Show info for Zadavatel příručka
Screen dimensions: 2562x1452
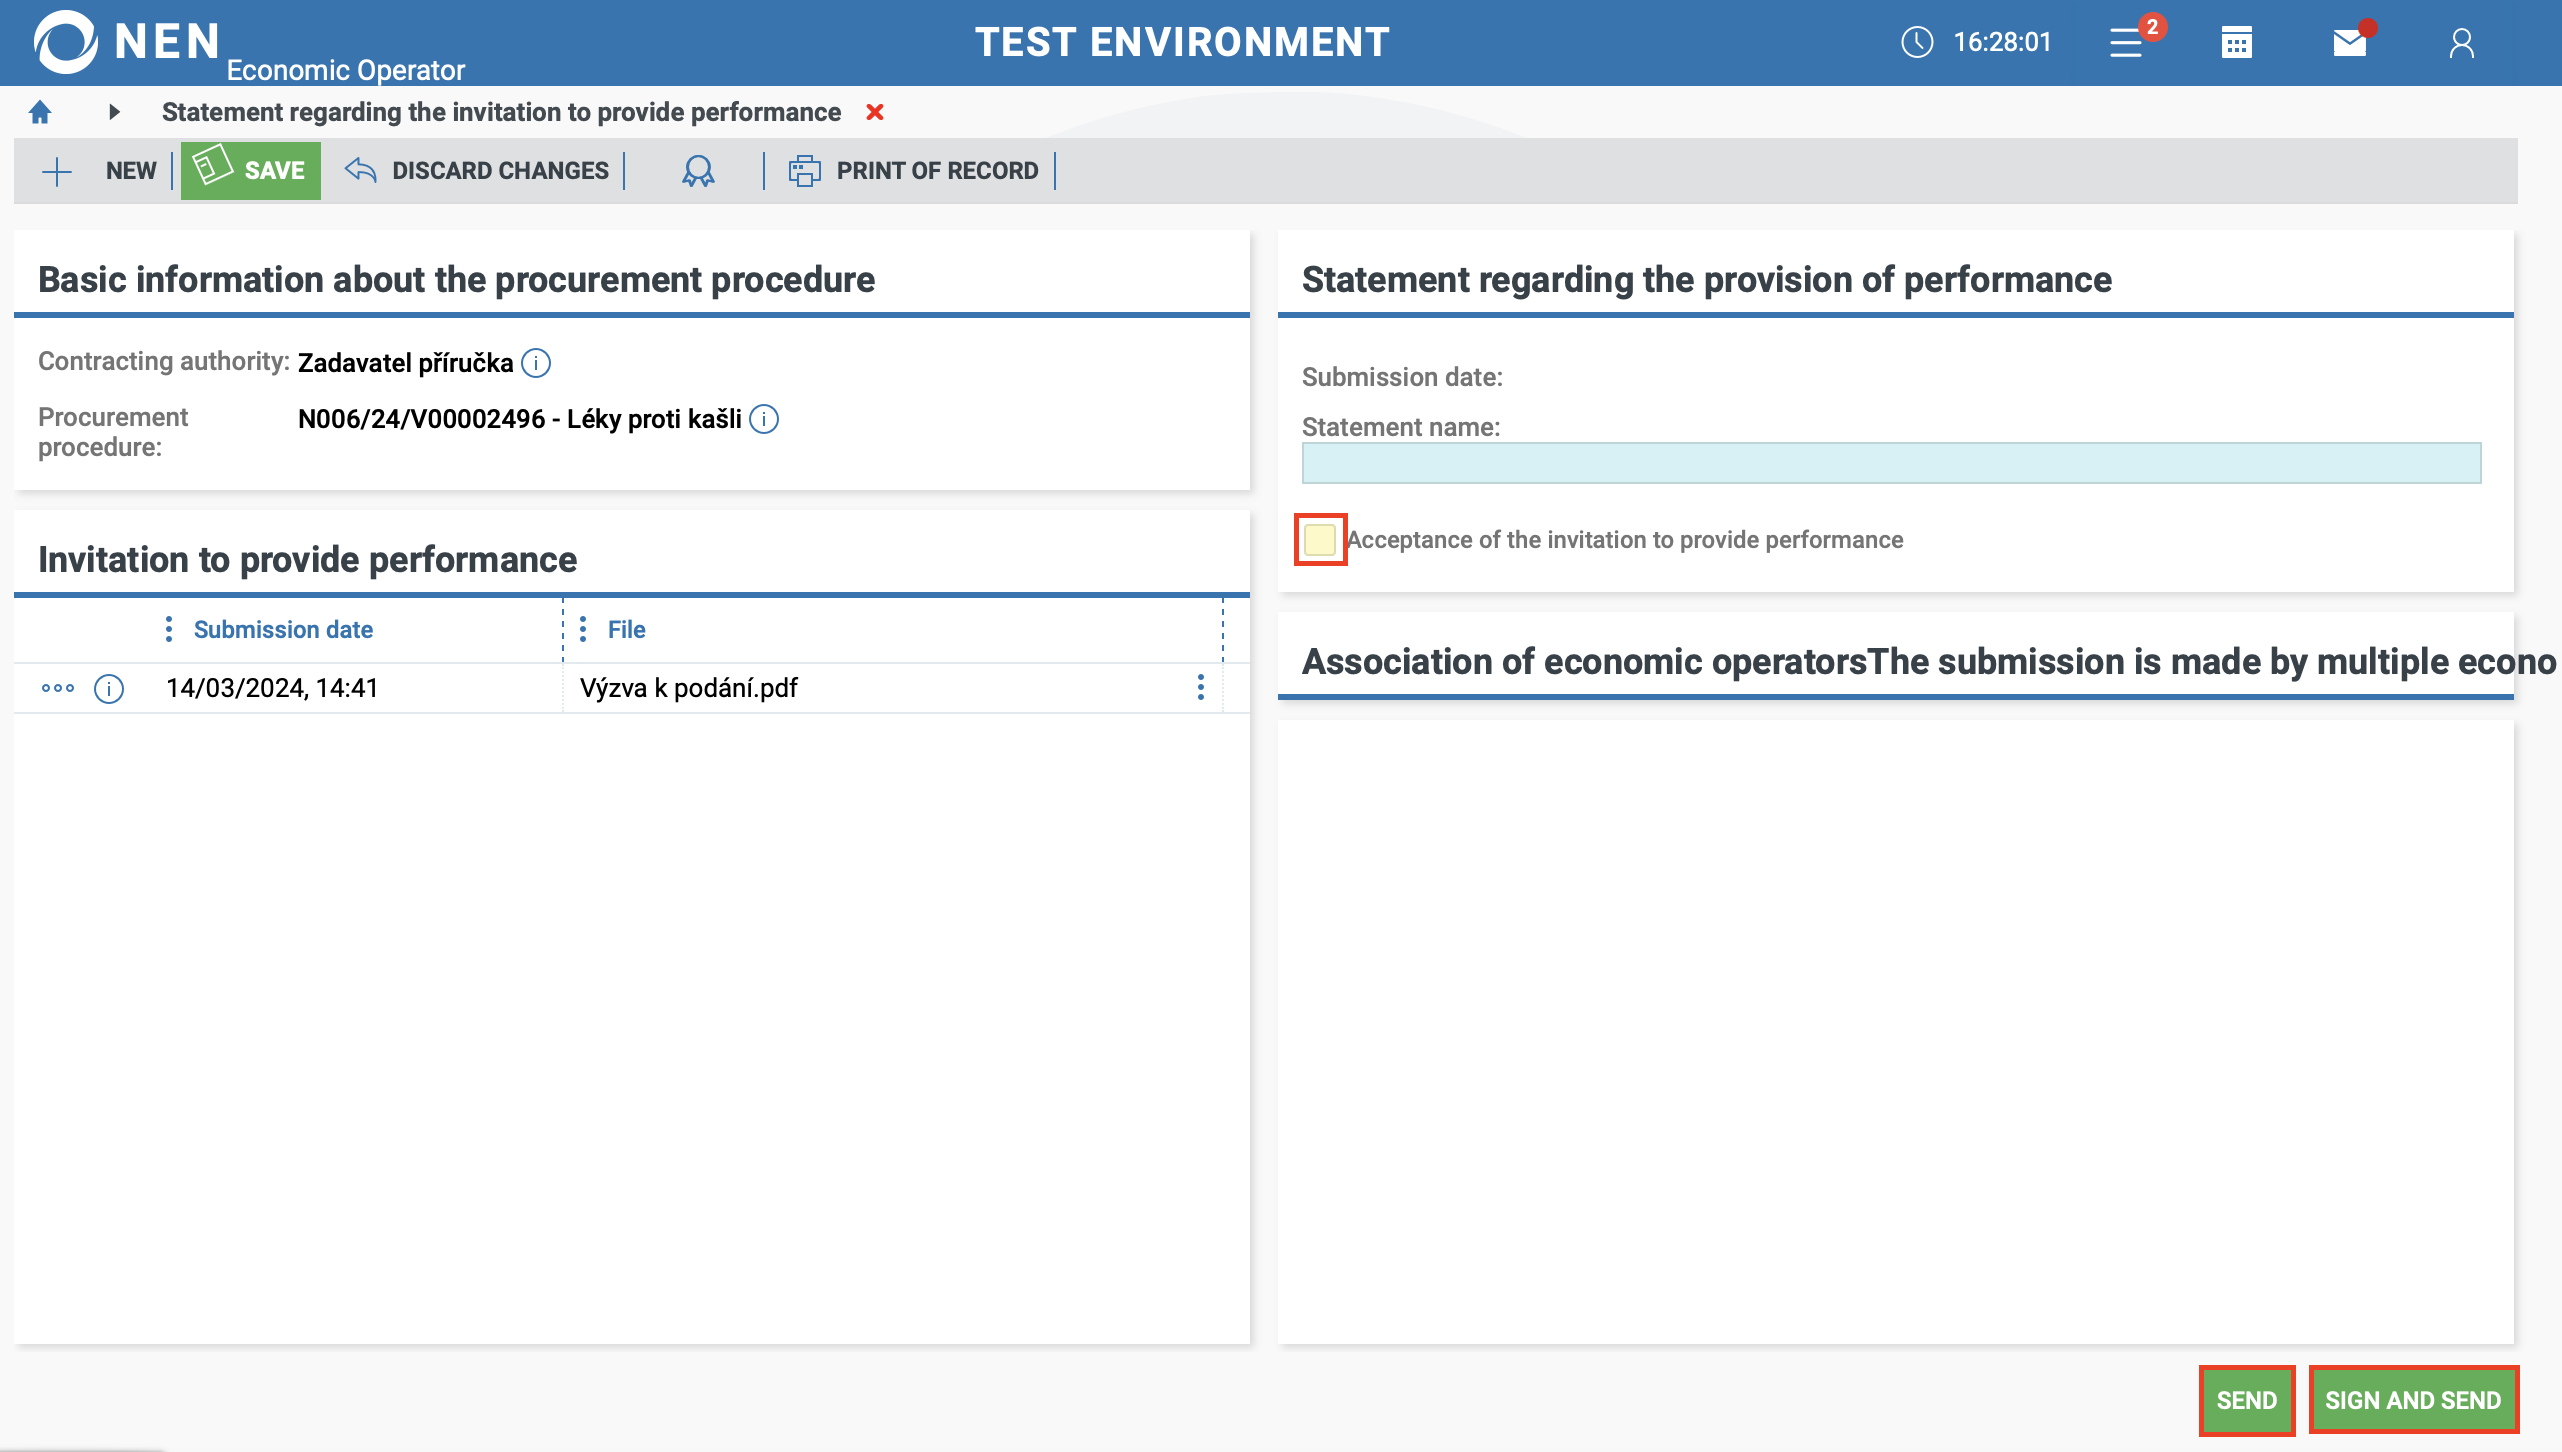536,363
